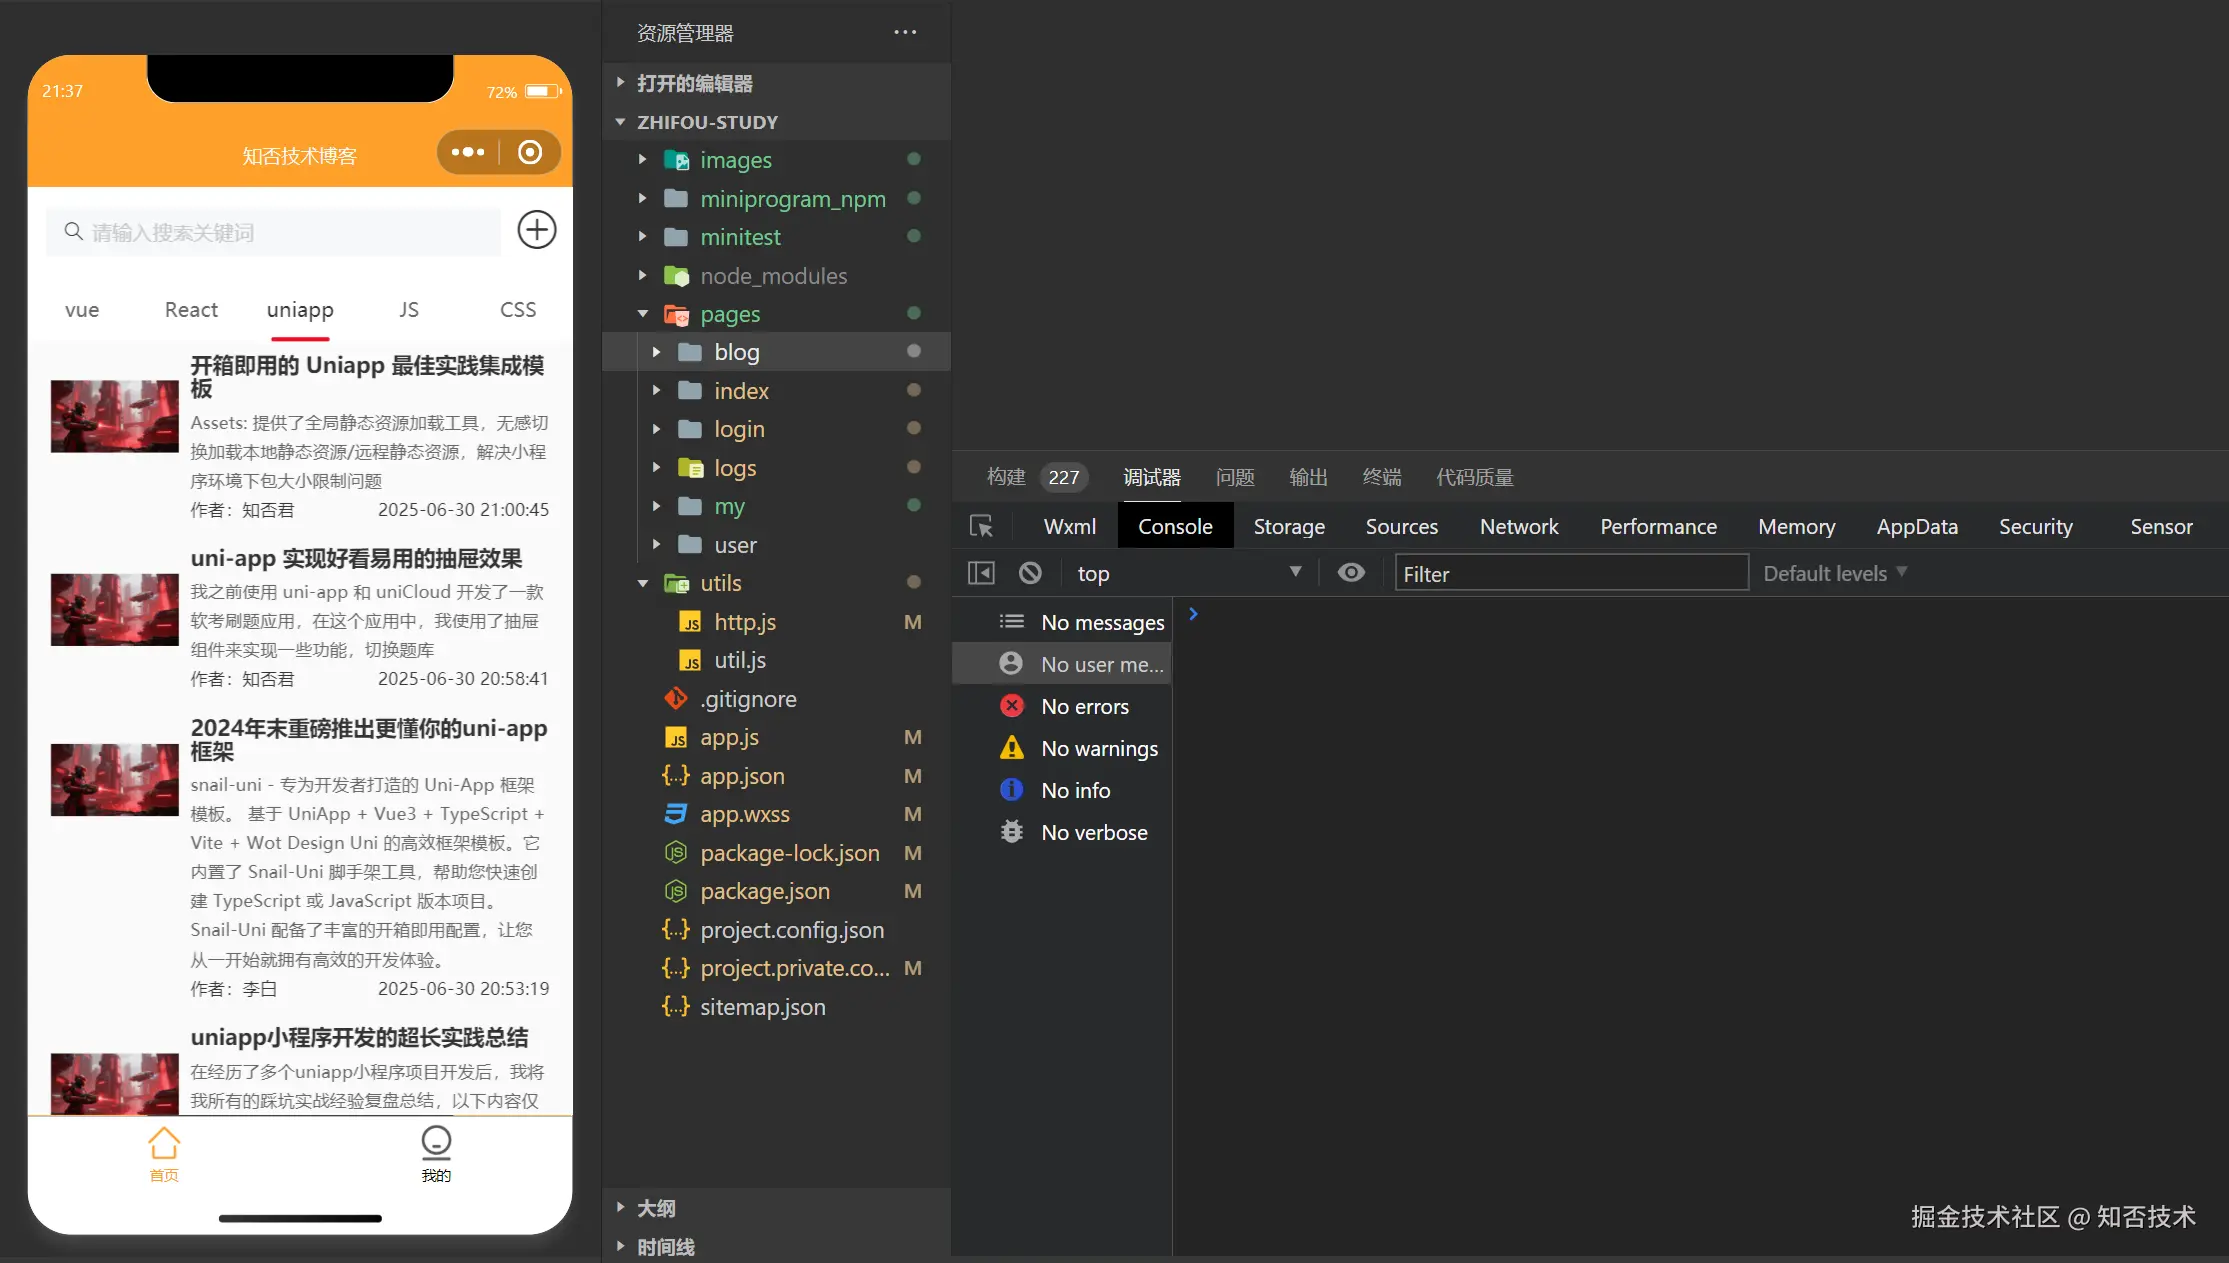The image size is (2229, 1263).
Task: Select the No errors filter
Action: [x=1084, y=706]
